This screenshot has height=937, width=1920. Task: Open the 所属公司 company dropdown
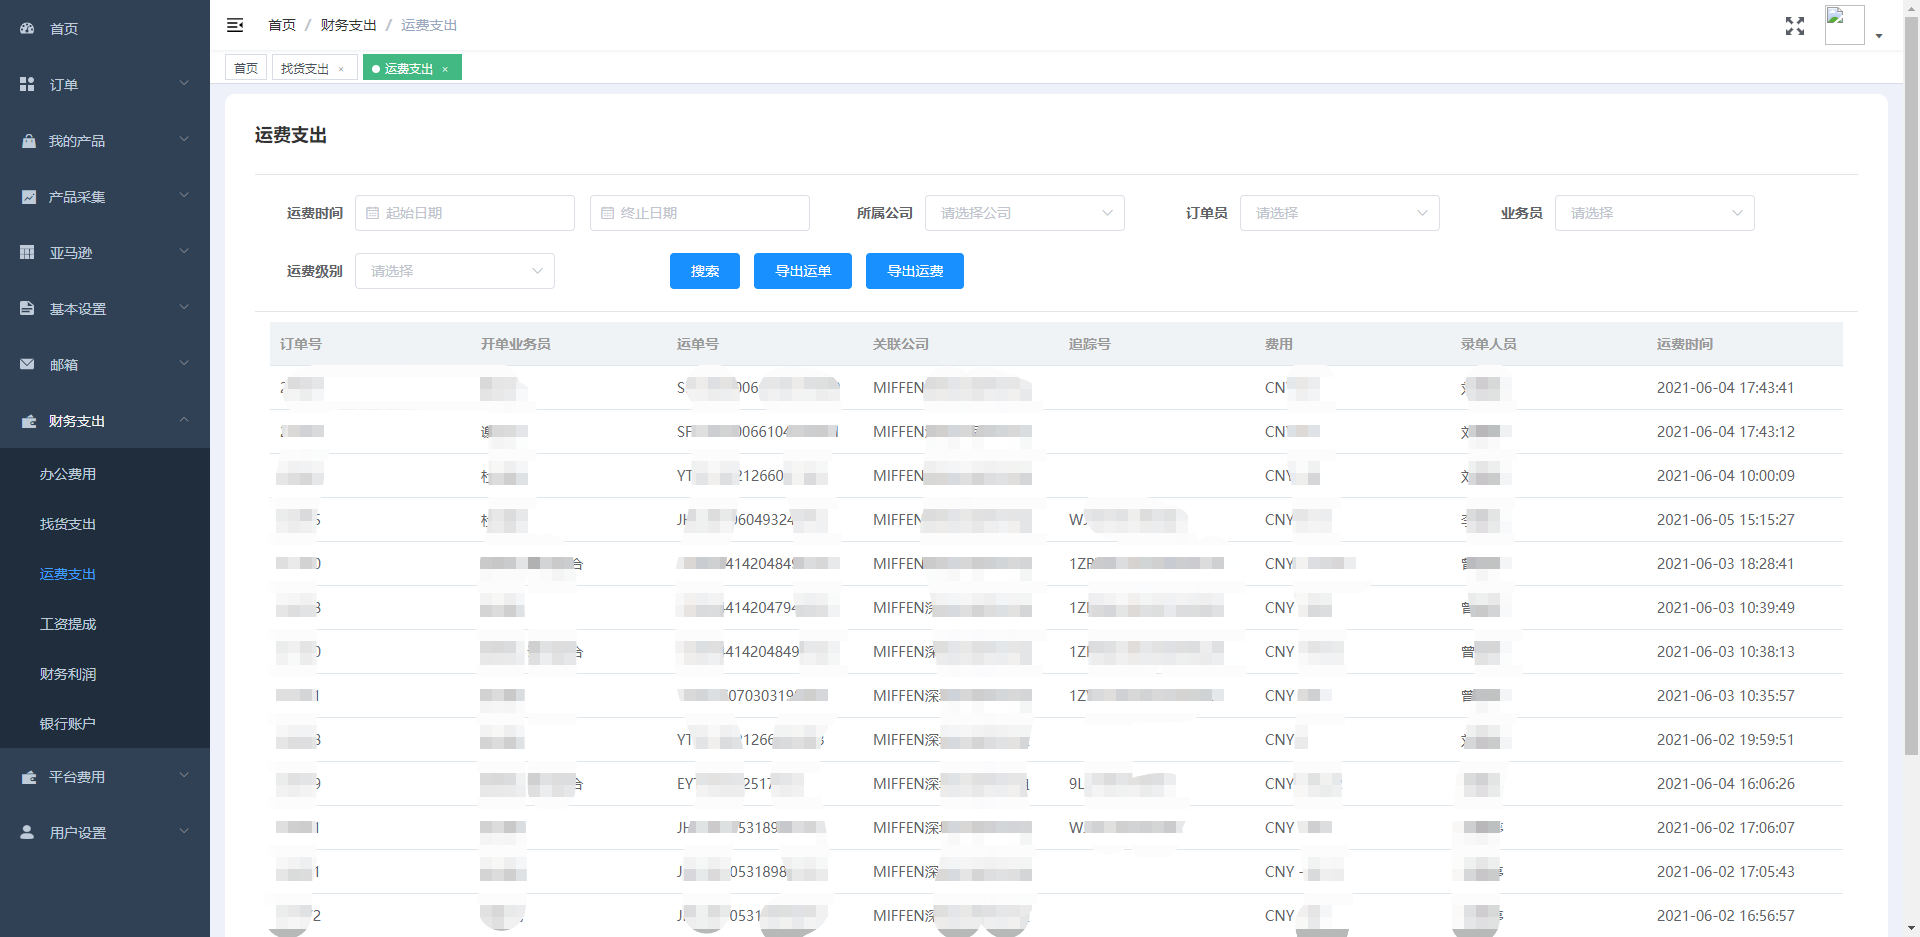[x=1024, y=213]
